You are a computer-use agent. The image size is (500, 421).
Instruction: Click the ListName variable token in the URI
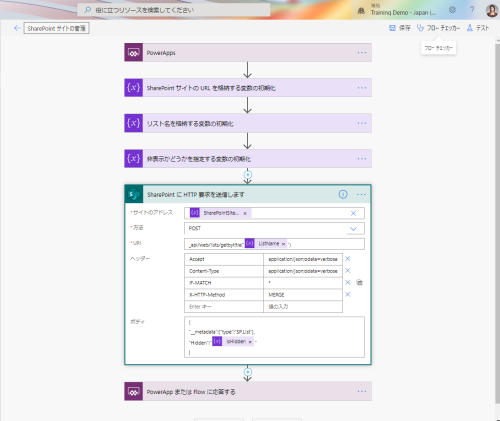tap(266, 244)
